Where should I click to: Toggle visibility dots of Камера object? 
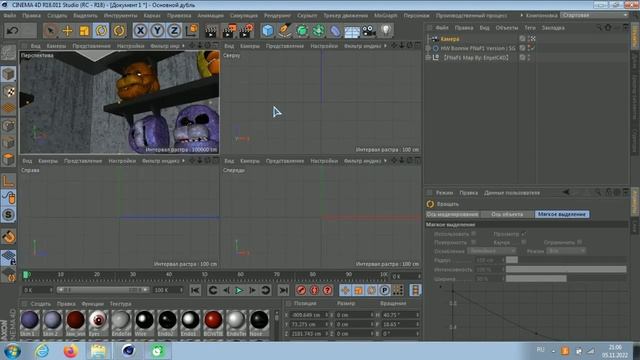click(x=529, y=39)
